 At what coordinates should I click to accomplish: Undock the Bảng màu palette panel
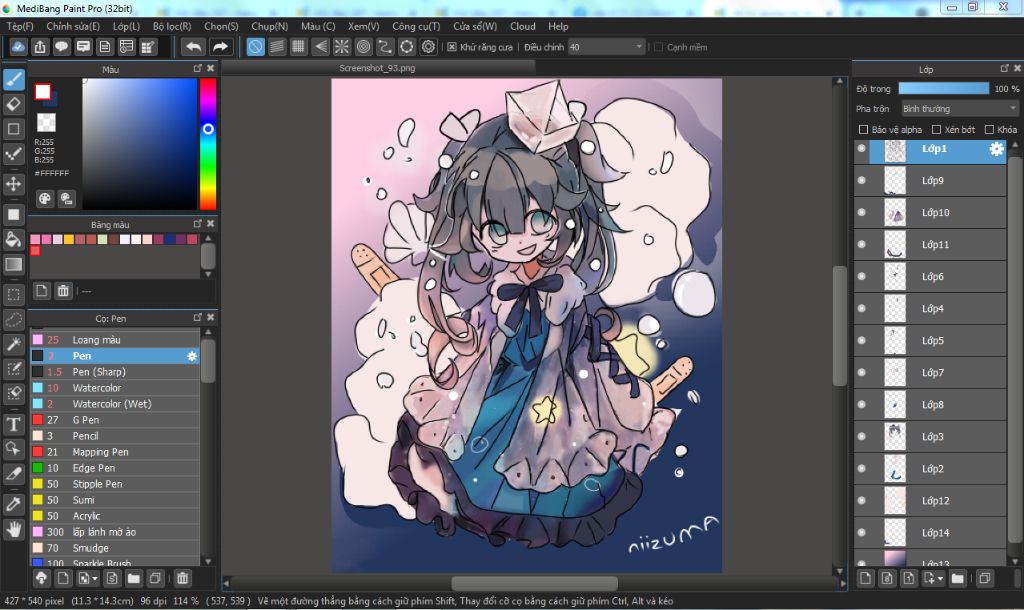click(x=198, y=223)
